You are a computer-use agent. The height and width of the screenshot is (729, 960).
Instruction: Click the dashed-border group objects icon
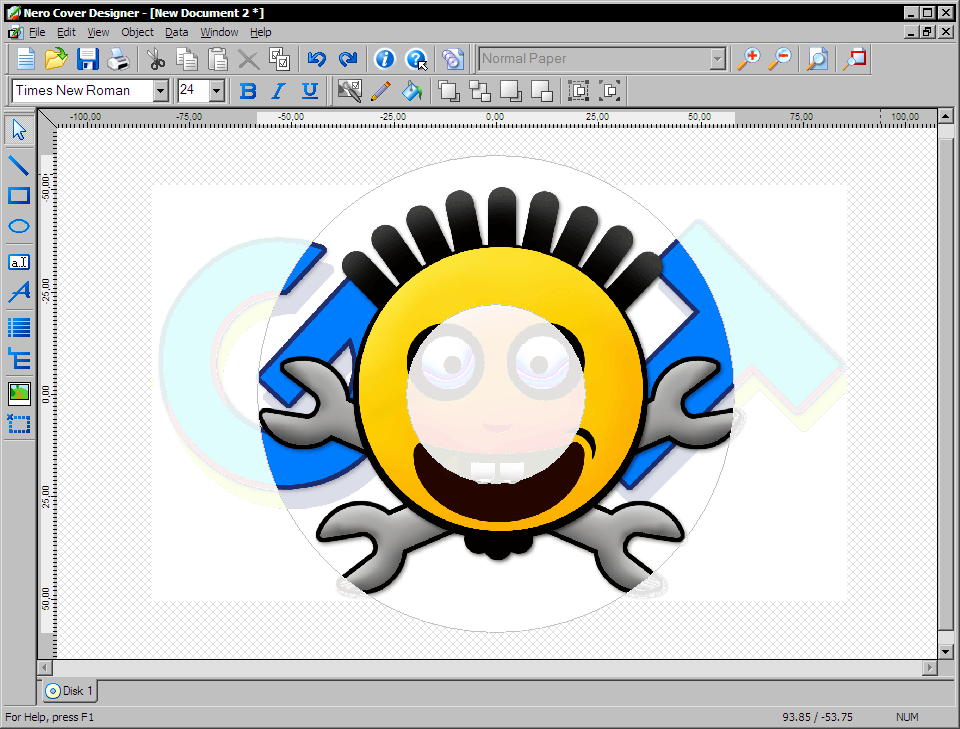coord(579,91)
